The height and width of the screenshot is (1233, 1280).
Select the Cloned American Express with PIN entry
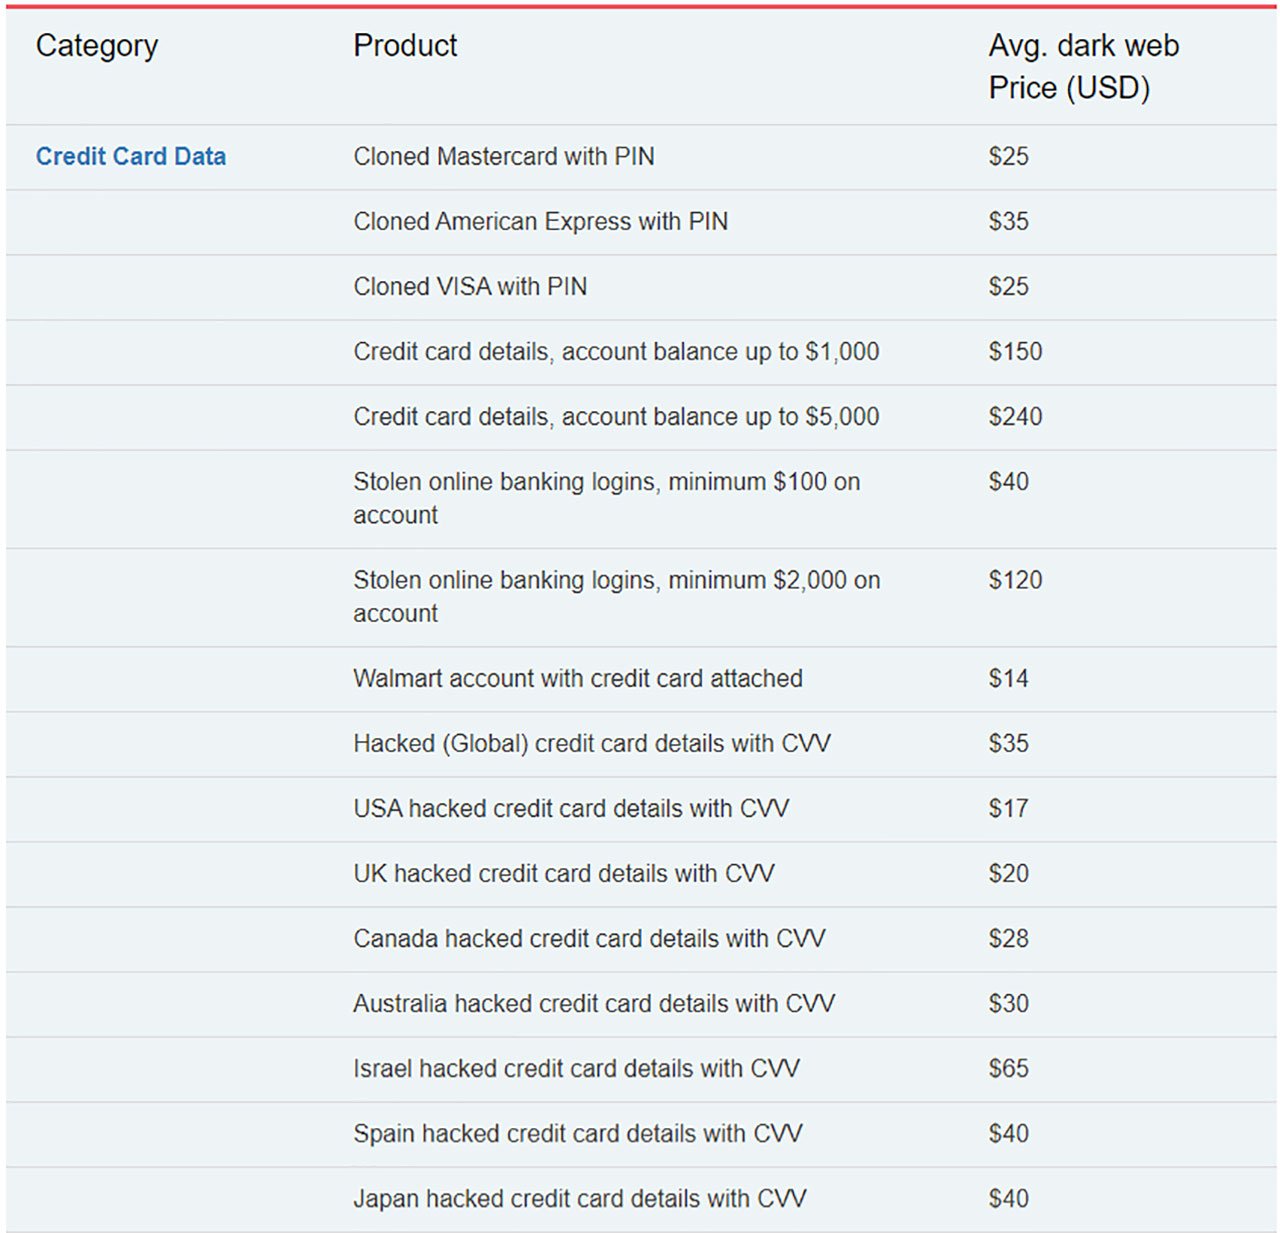(x=540, y=221)
